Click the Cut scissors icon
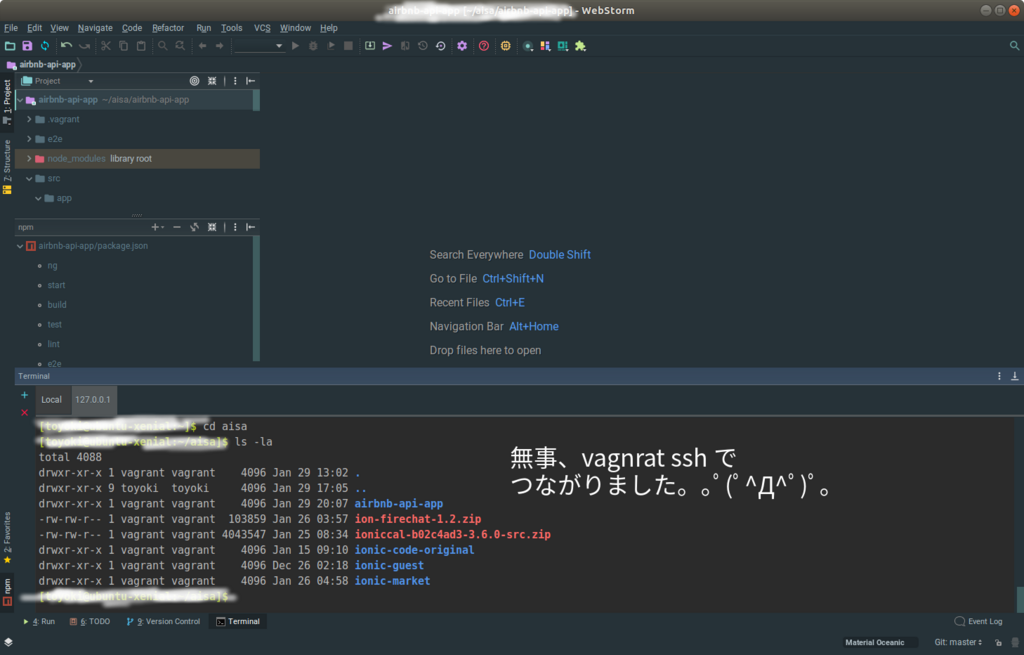Viewport: 1024px width, 655px height. click(x=106, y=46)
